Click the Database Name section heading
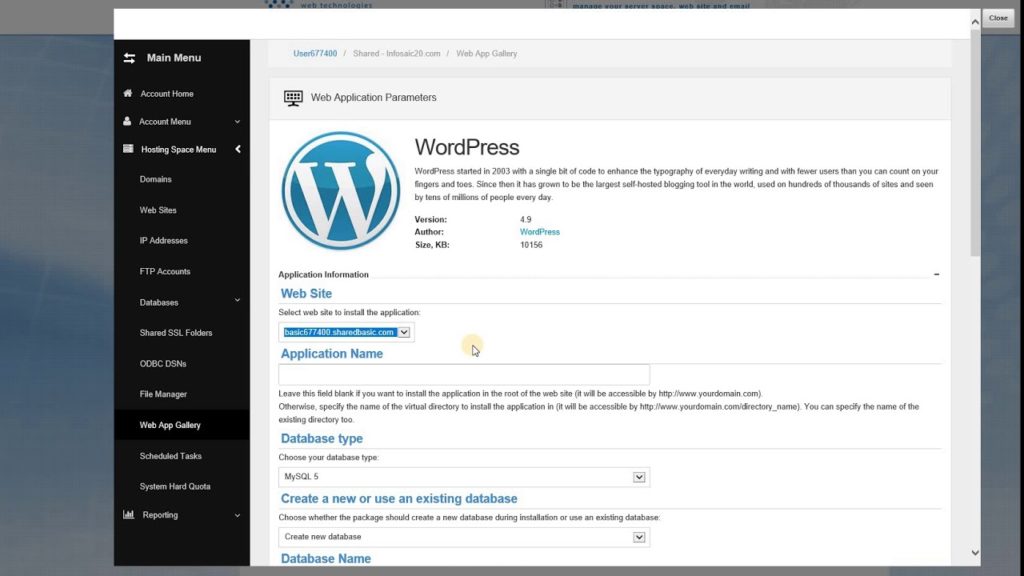The image size is (1024, 576). coord(325,558)
